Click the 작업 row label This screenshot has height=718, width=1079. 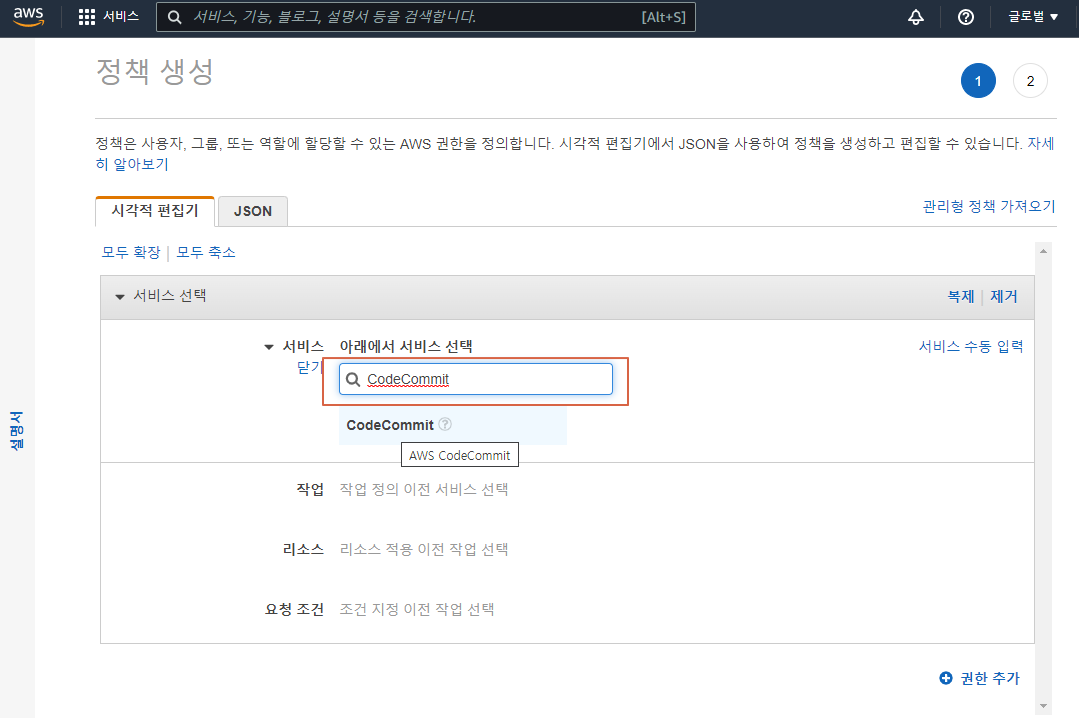[x=310, y=489]
